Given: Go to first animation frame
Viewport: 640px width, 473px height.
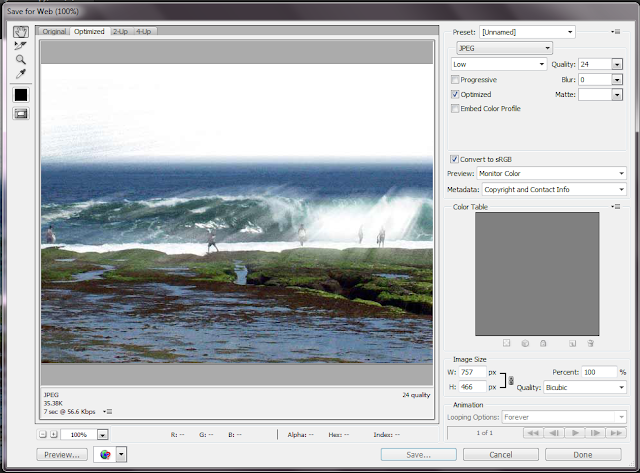Looking at the screenshot, I should pyautogui.click(x=533, y=433).
